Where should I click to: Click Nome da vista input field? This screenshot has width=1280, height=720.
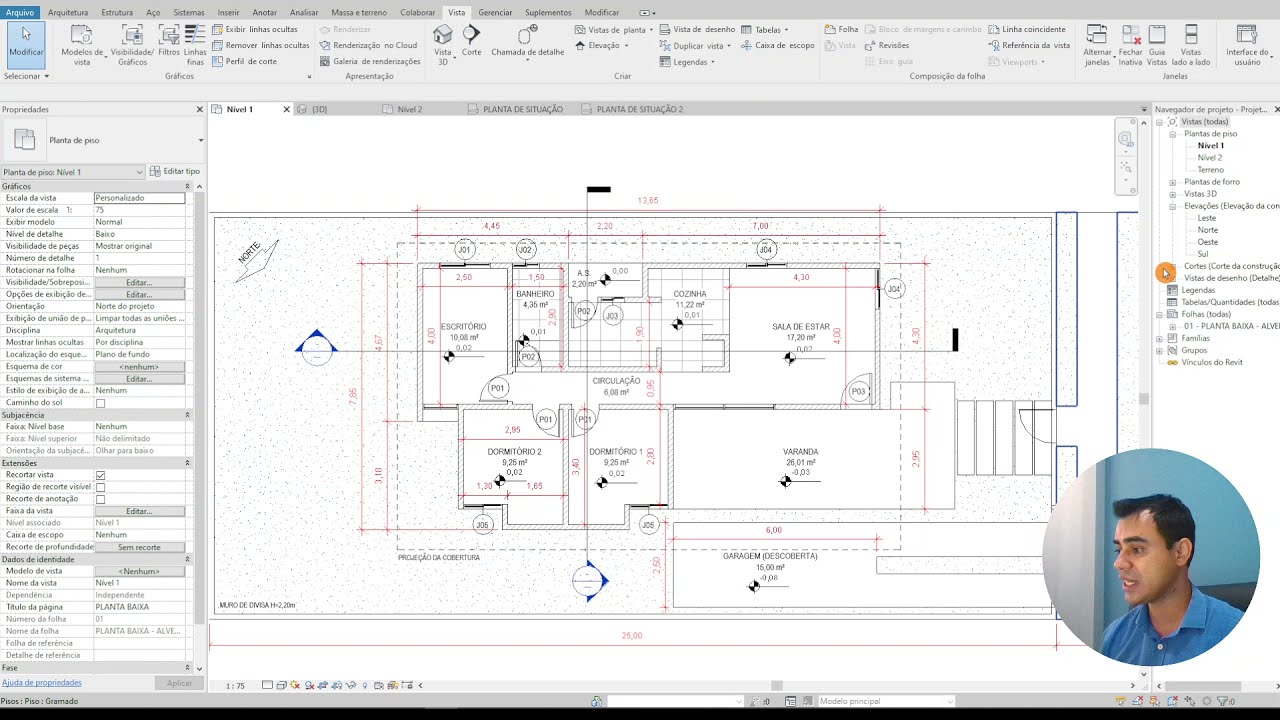point(139,583)
